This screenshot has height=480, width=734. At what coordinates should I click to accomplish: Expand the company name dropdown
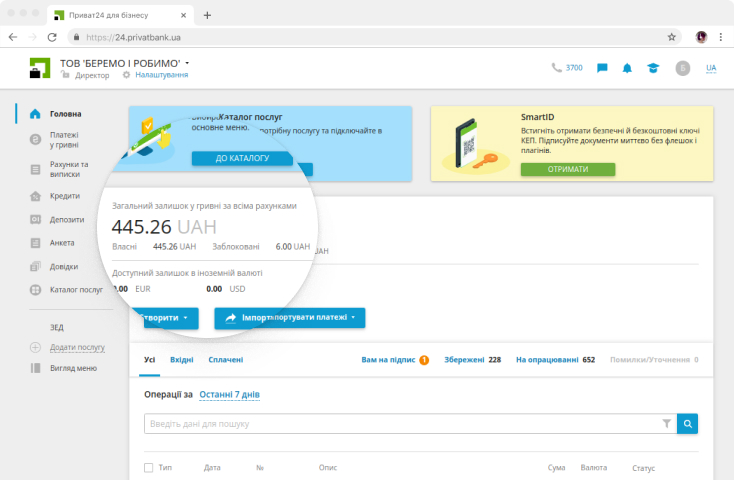[186, 63]
